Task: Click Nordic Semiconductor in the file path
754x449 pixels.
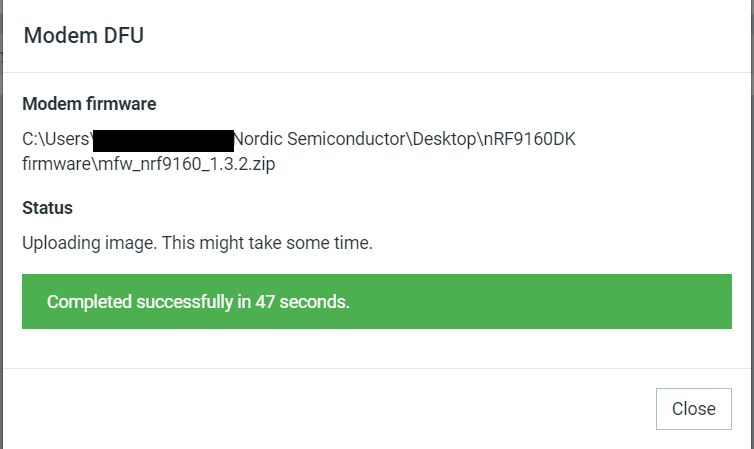Action: [320, 139]
